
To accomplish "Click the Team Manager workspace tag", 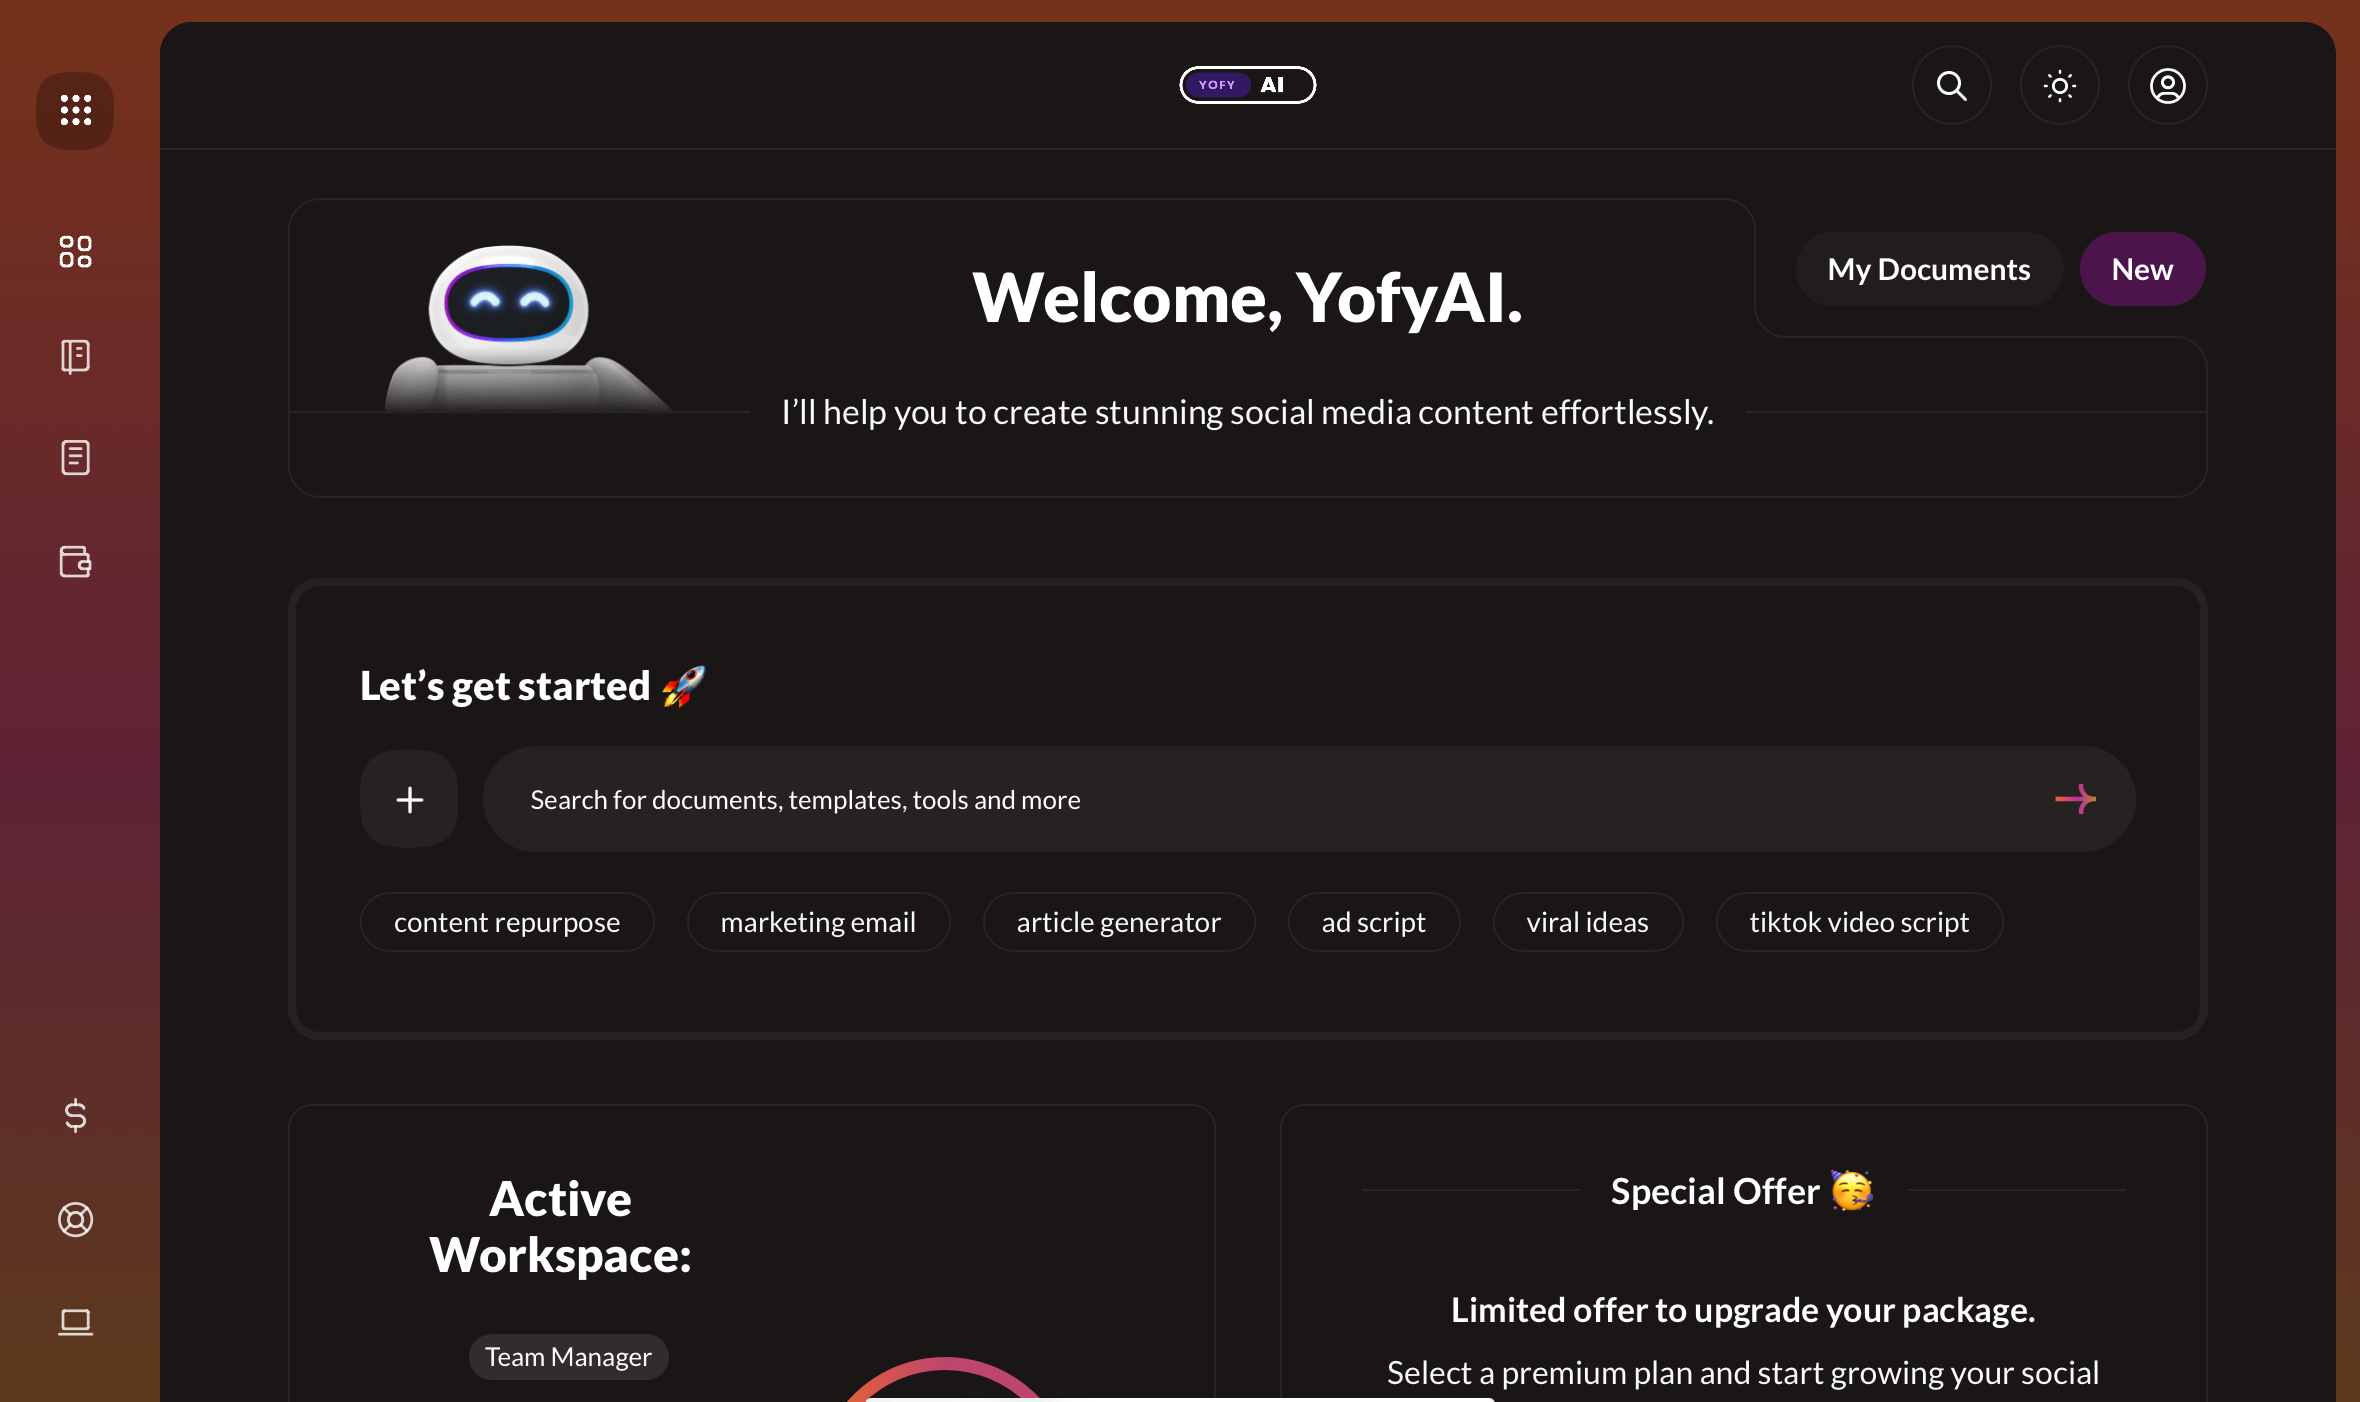I will pos(567,1356).
